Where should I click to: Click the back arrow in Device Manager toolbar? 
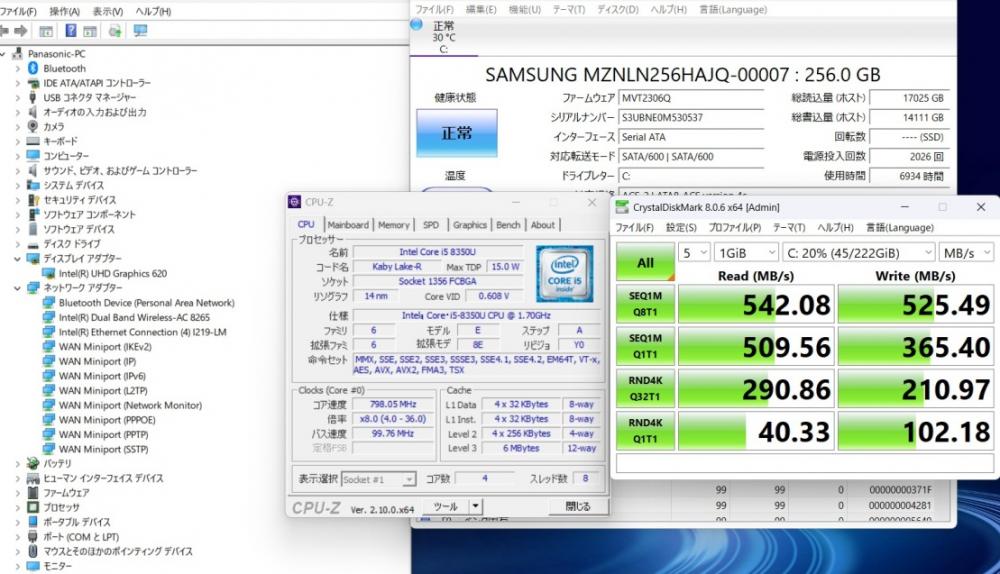pyautogui.click(x=4, y=31)
